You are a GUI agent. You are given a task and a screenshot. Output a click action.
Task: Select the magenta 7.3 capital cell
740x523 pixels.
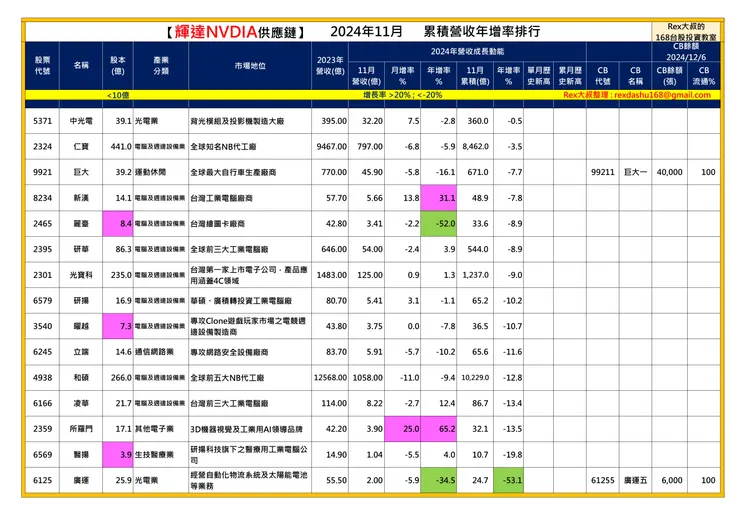118,326
